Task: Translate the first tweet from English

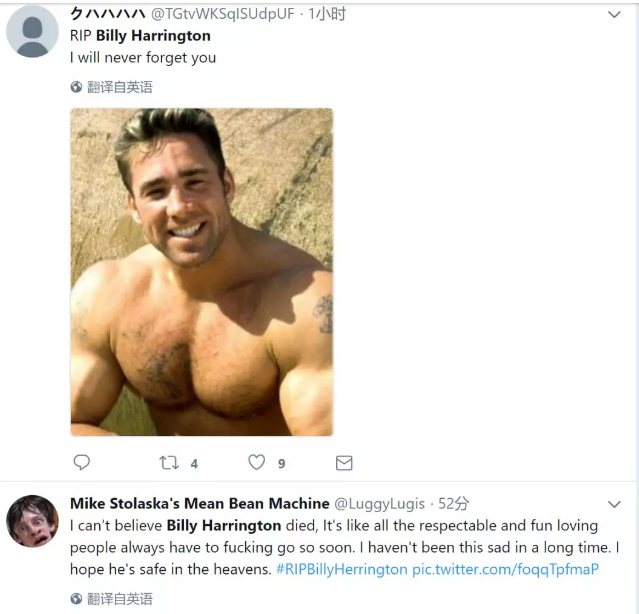Action: (x=119, y=87)
